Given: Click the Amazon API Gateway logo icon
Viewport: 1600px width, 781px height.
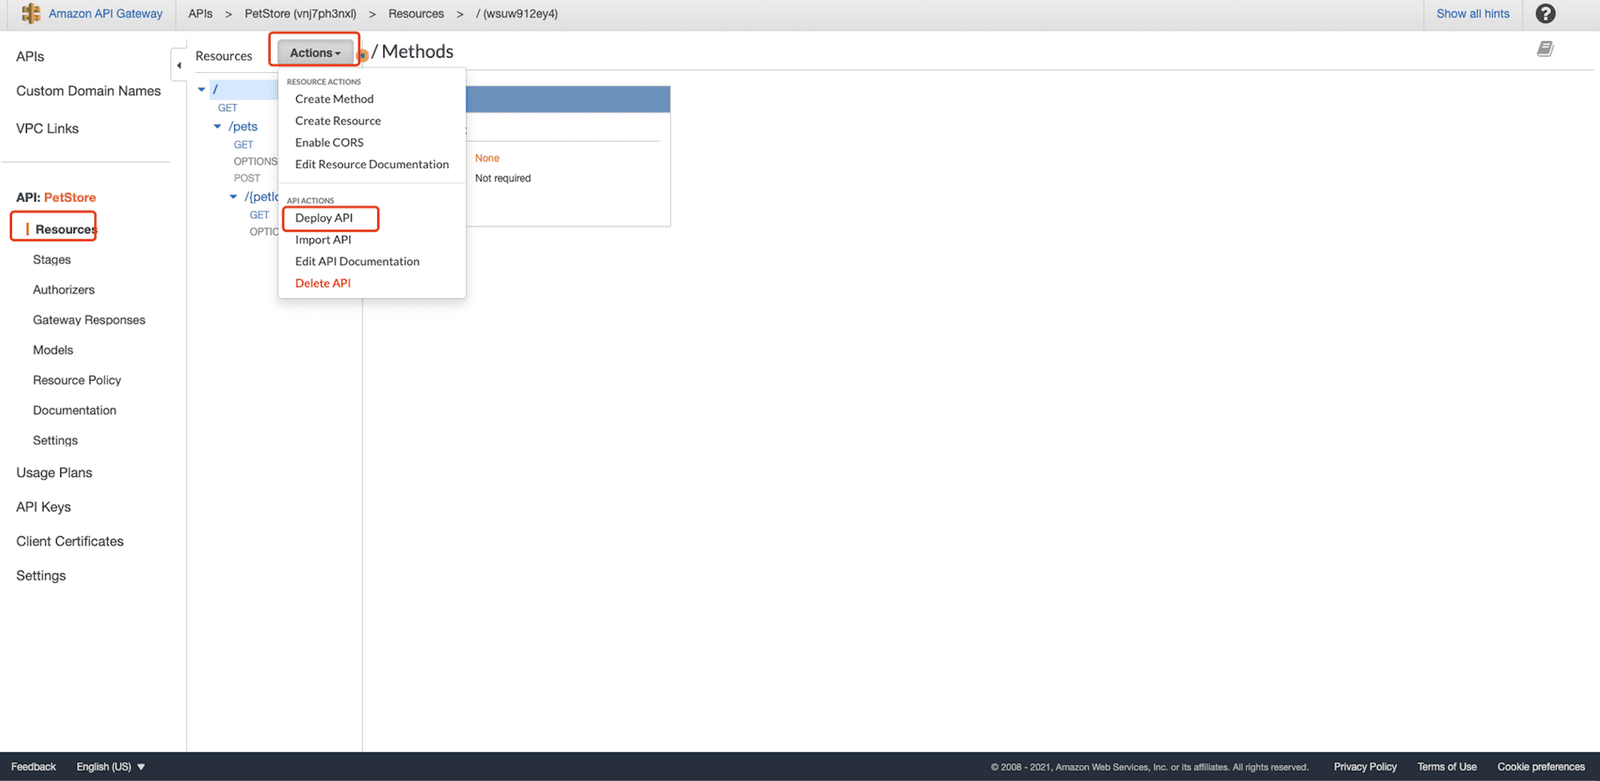Looking at the screenshot, I should (x=31, y=14).
